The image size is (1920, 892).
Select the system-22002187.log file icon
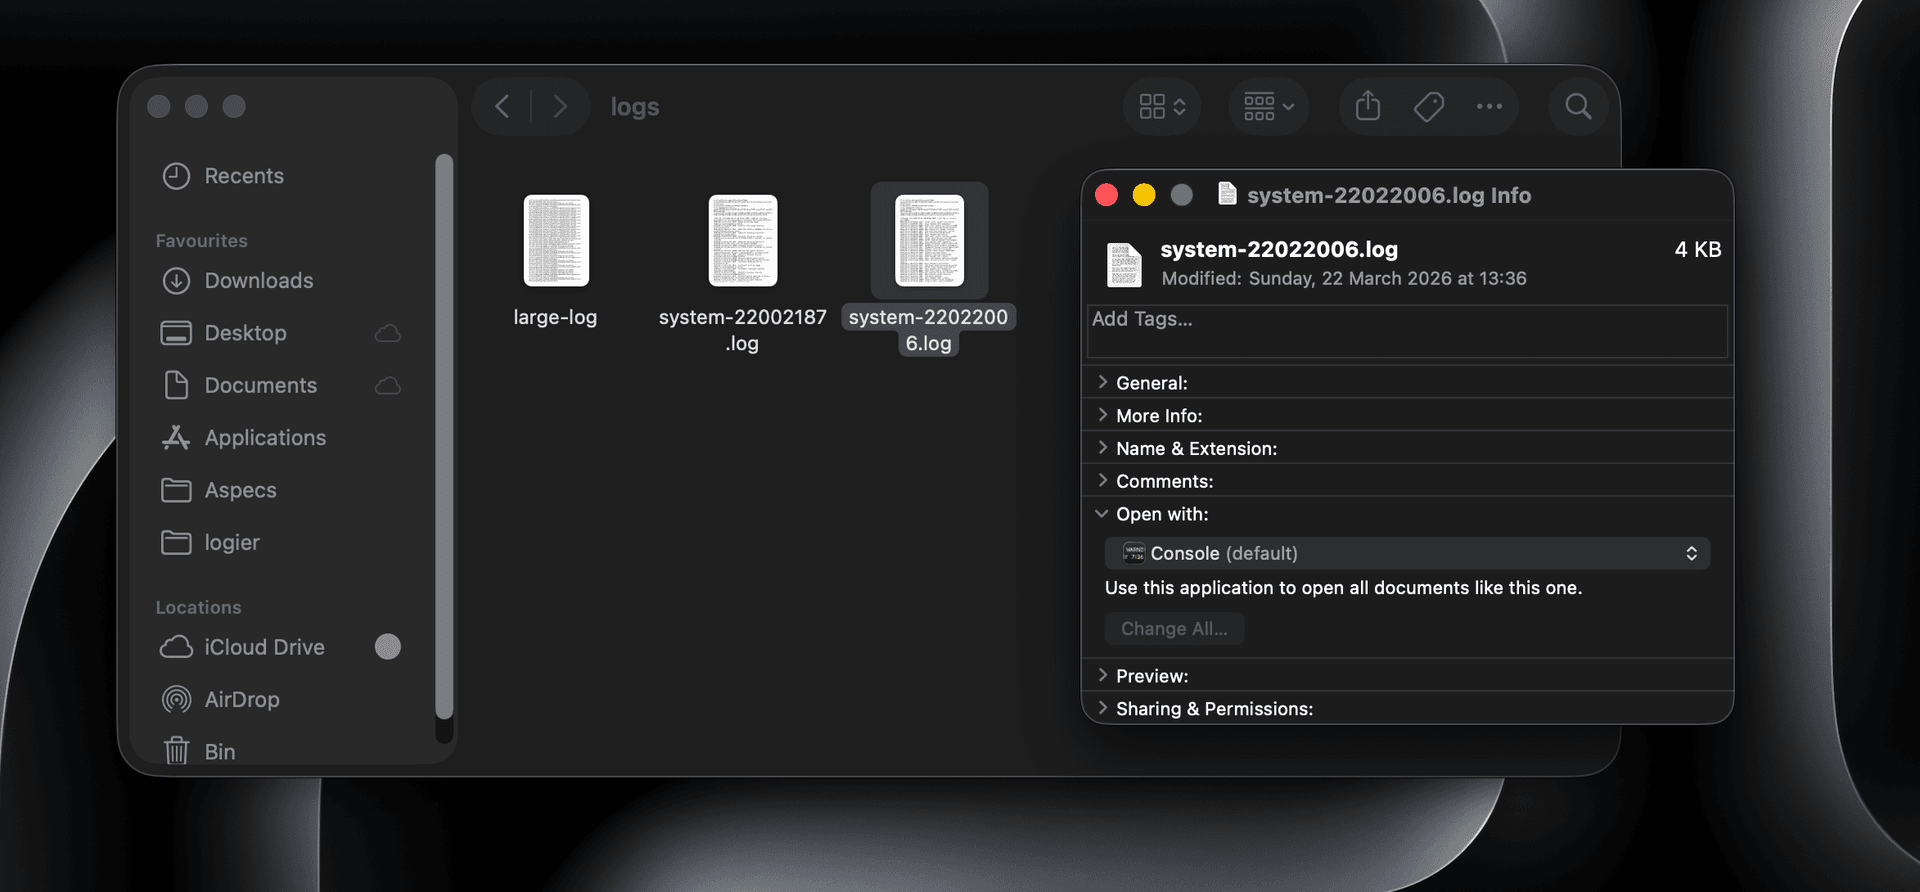tap(743, 240)
